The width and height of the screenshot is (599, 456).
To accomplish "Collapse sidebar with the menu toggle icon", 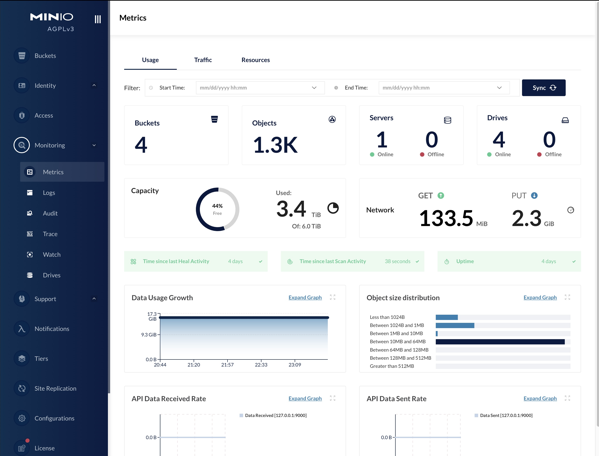I will pos(98,19).
